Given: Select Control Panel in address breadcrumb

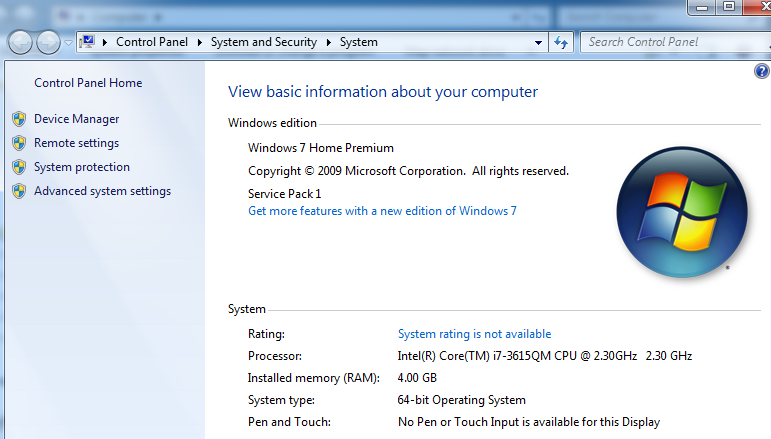Looking at the screenshot, I should click(152, 42).
